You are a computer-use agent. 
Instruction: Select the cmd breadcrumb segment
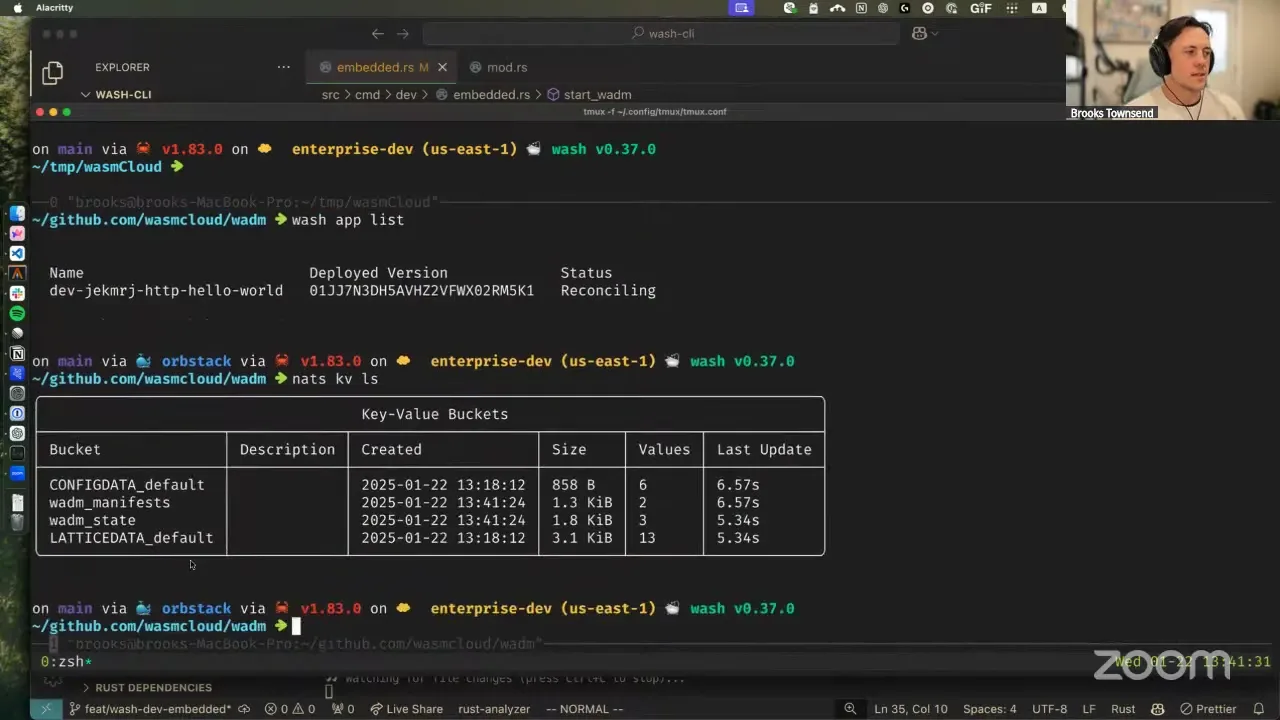pos(367,95)
